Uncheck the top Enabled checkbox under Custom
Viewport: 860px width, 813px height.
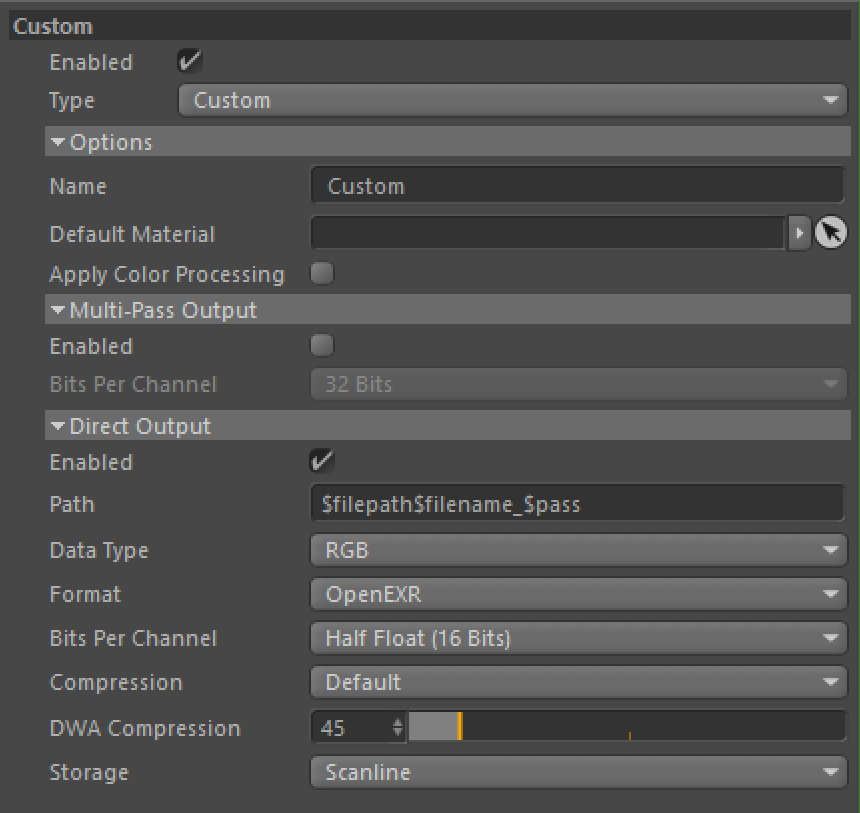pos(190,61)
